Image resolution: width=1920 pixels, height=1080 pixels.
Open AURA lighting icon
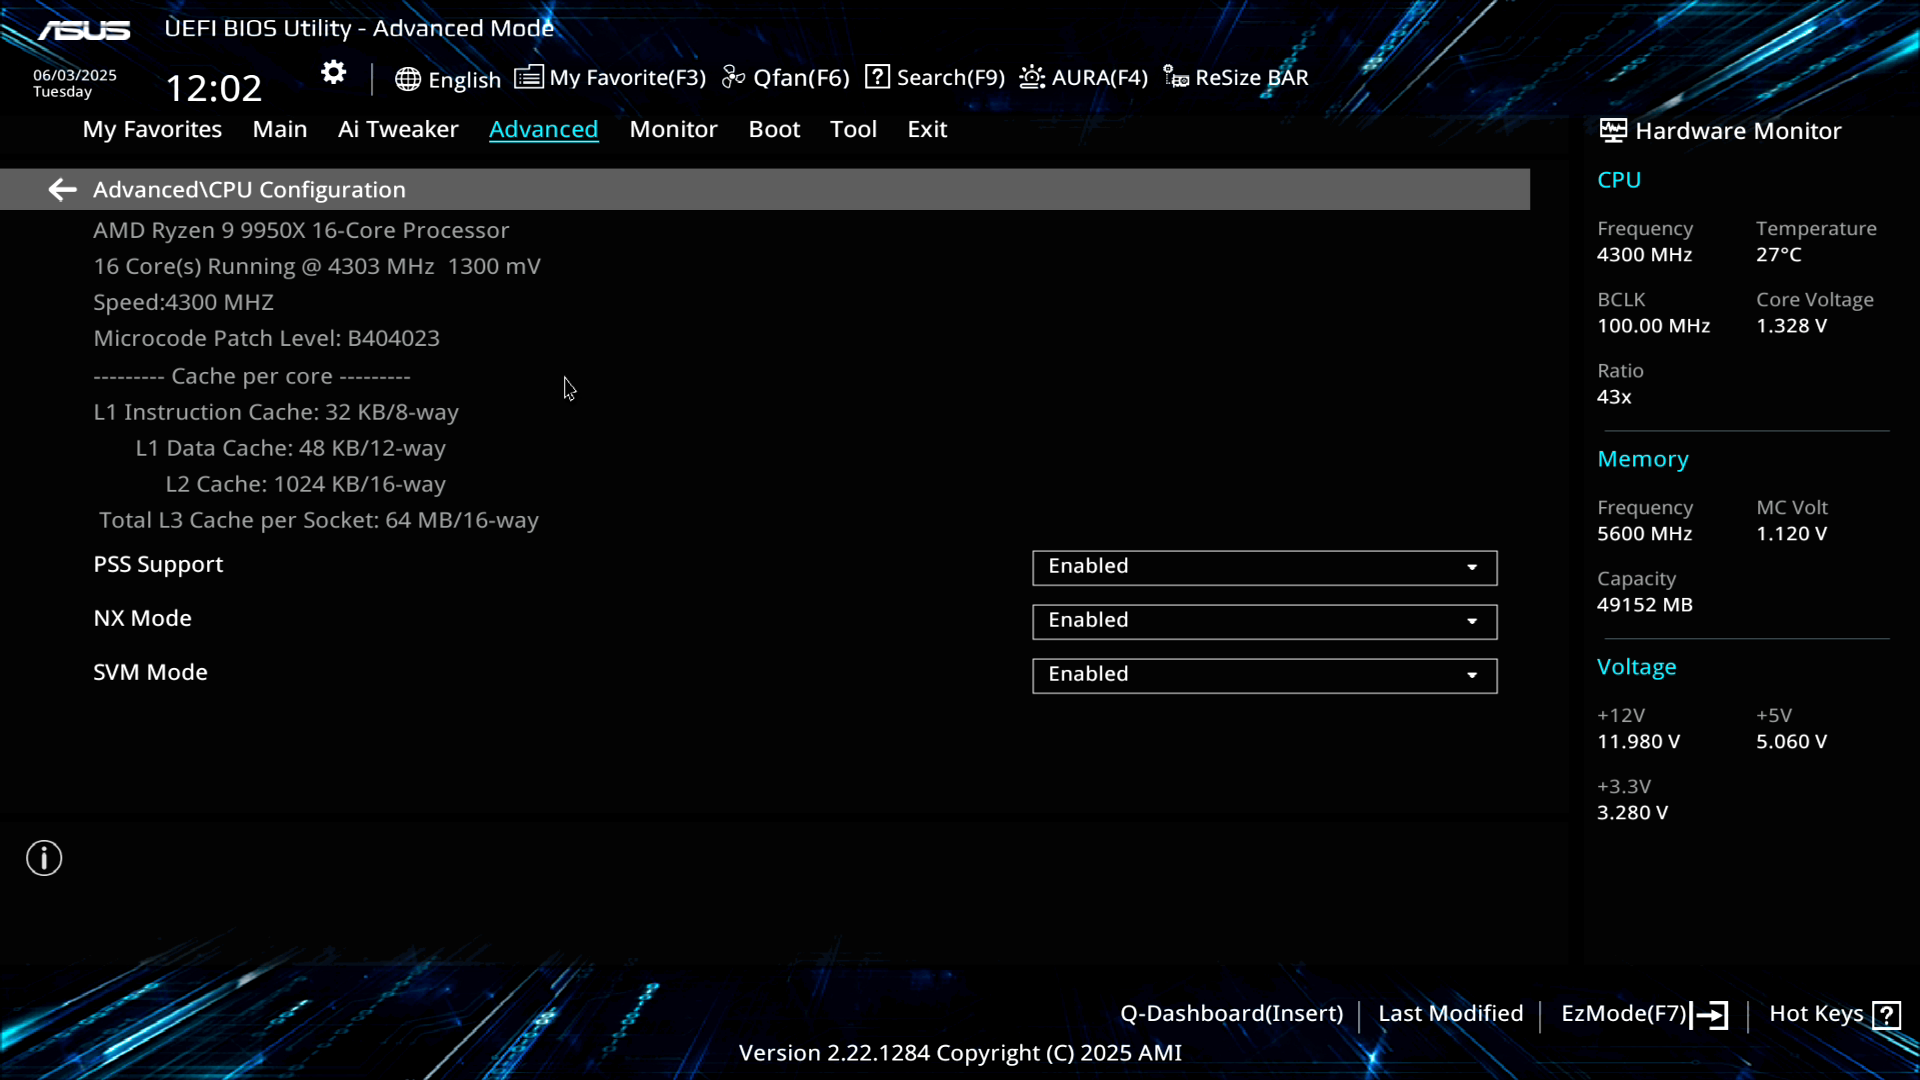pyautogui.click(x=1032, y=77)
